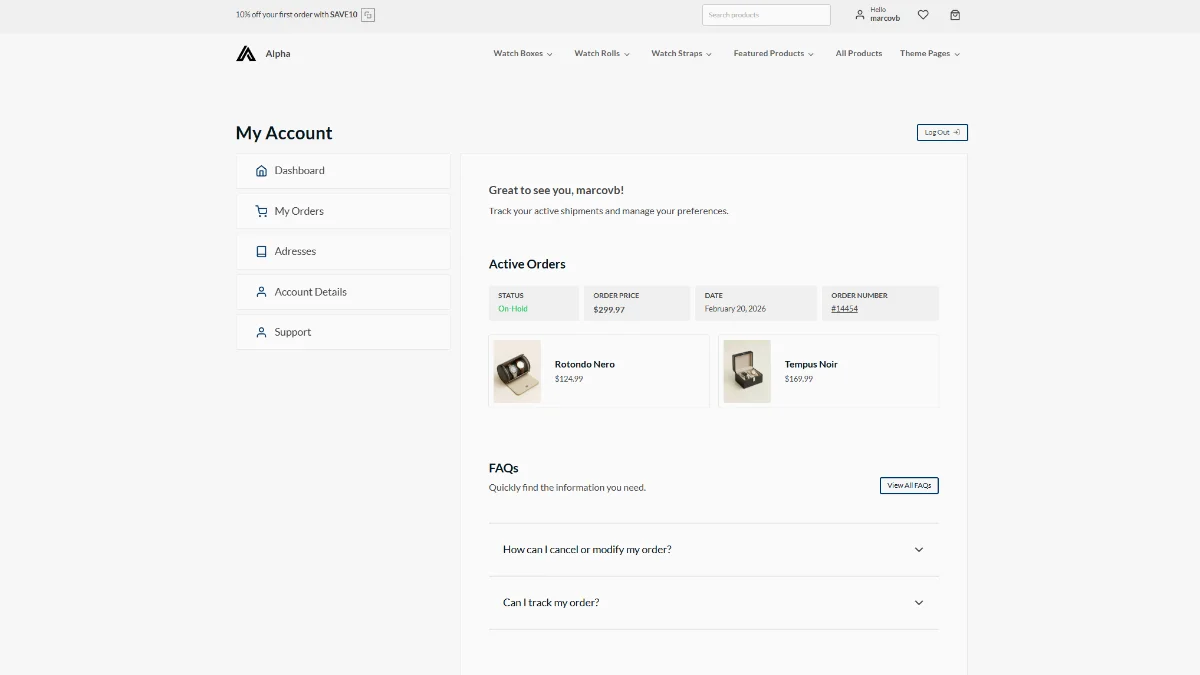Click the My Orders cart icon
Viewport: 1200px width, 675px height.
coord(261,211)
